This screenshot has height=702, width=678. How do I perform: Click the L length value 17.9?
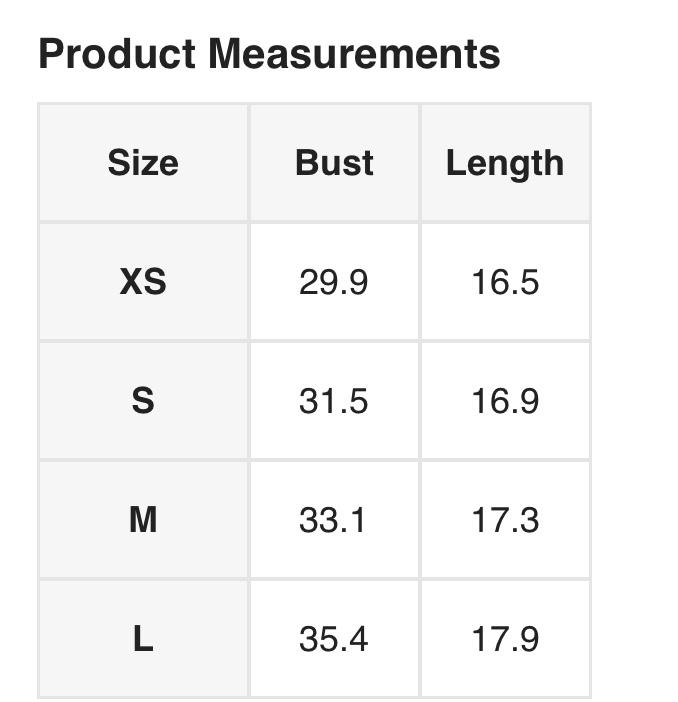point(505,639)
